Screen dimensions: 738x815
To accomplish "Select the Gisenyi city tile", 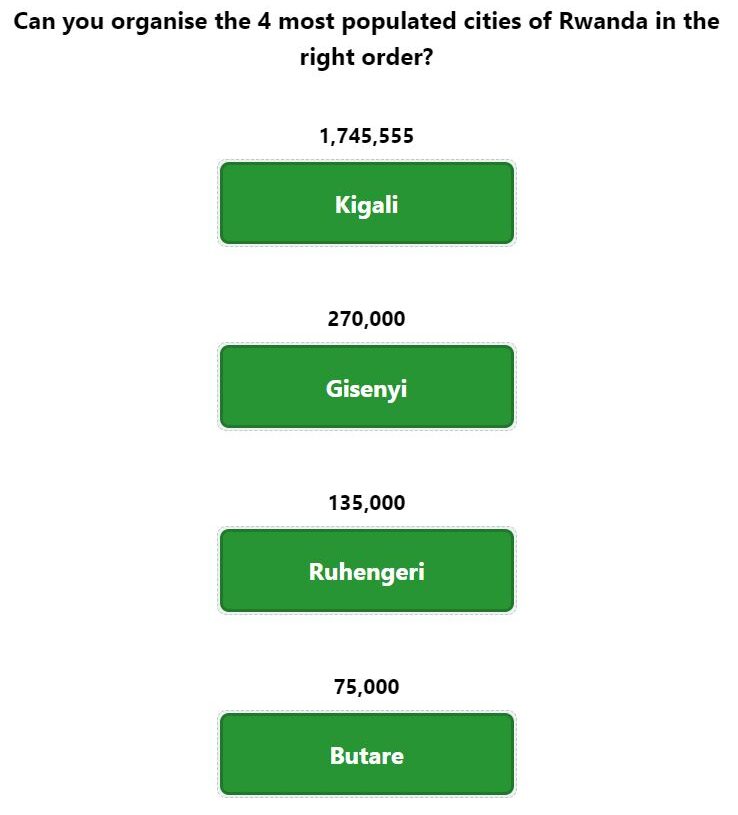I will click(367, 387).
